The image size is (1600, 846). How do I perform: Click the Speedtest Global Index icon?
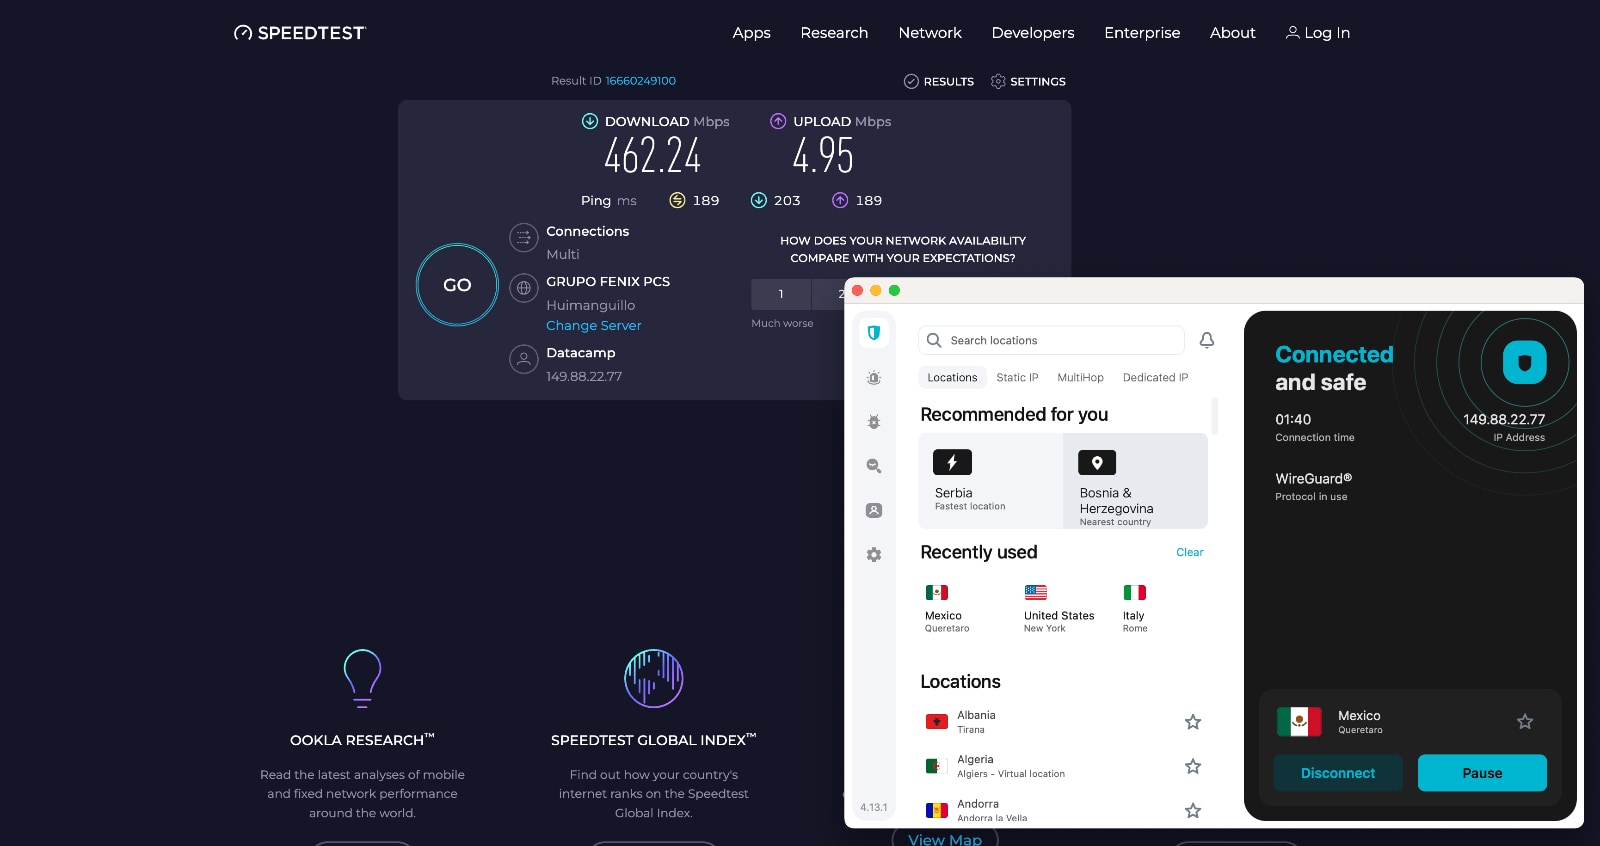(654, 678)
